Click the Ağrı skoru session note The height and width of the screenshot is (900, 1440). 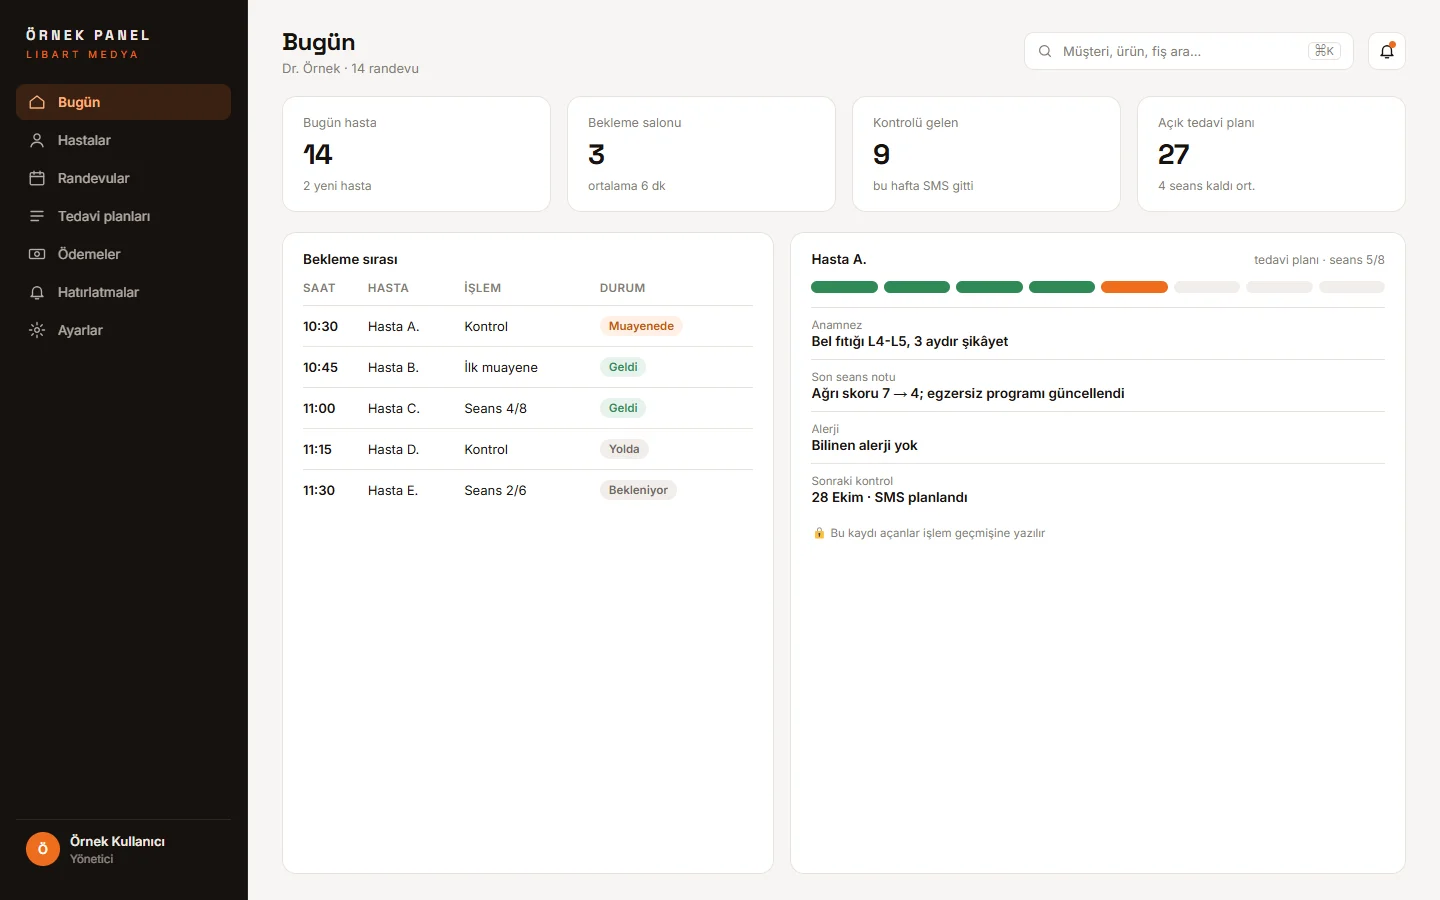click(x=968, y=393)
